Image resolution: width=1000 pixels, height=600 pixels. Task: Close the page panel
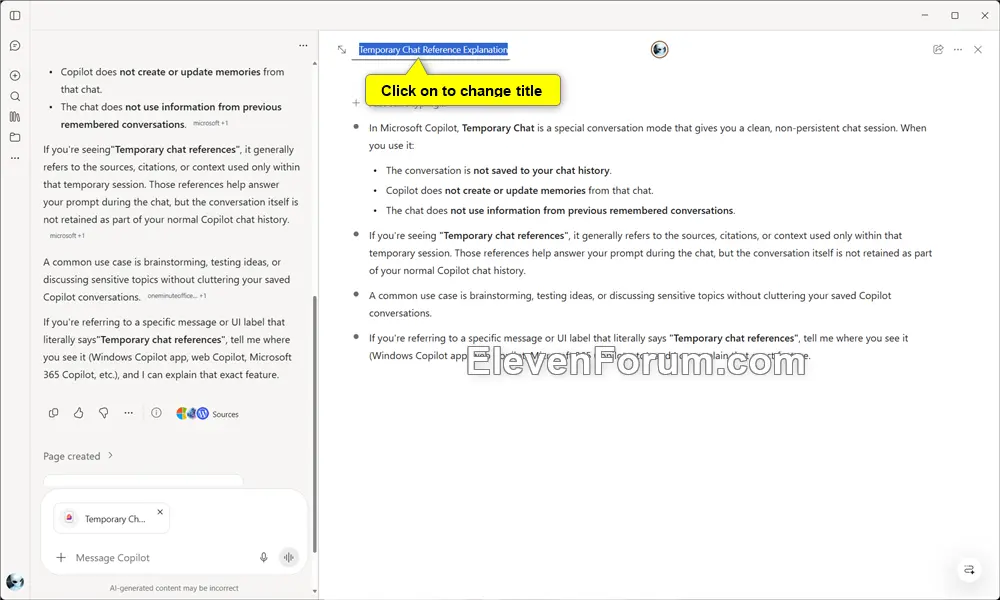pyautogui.click(x=978, y=49)
